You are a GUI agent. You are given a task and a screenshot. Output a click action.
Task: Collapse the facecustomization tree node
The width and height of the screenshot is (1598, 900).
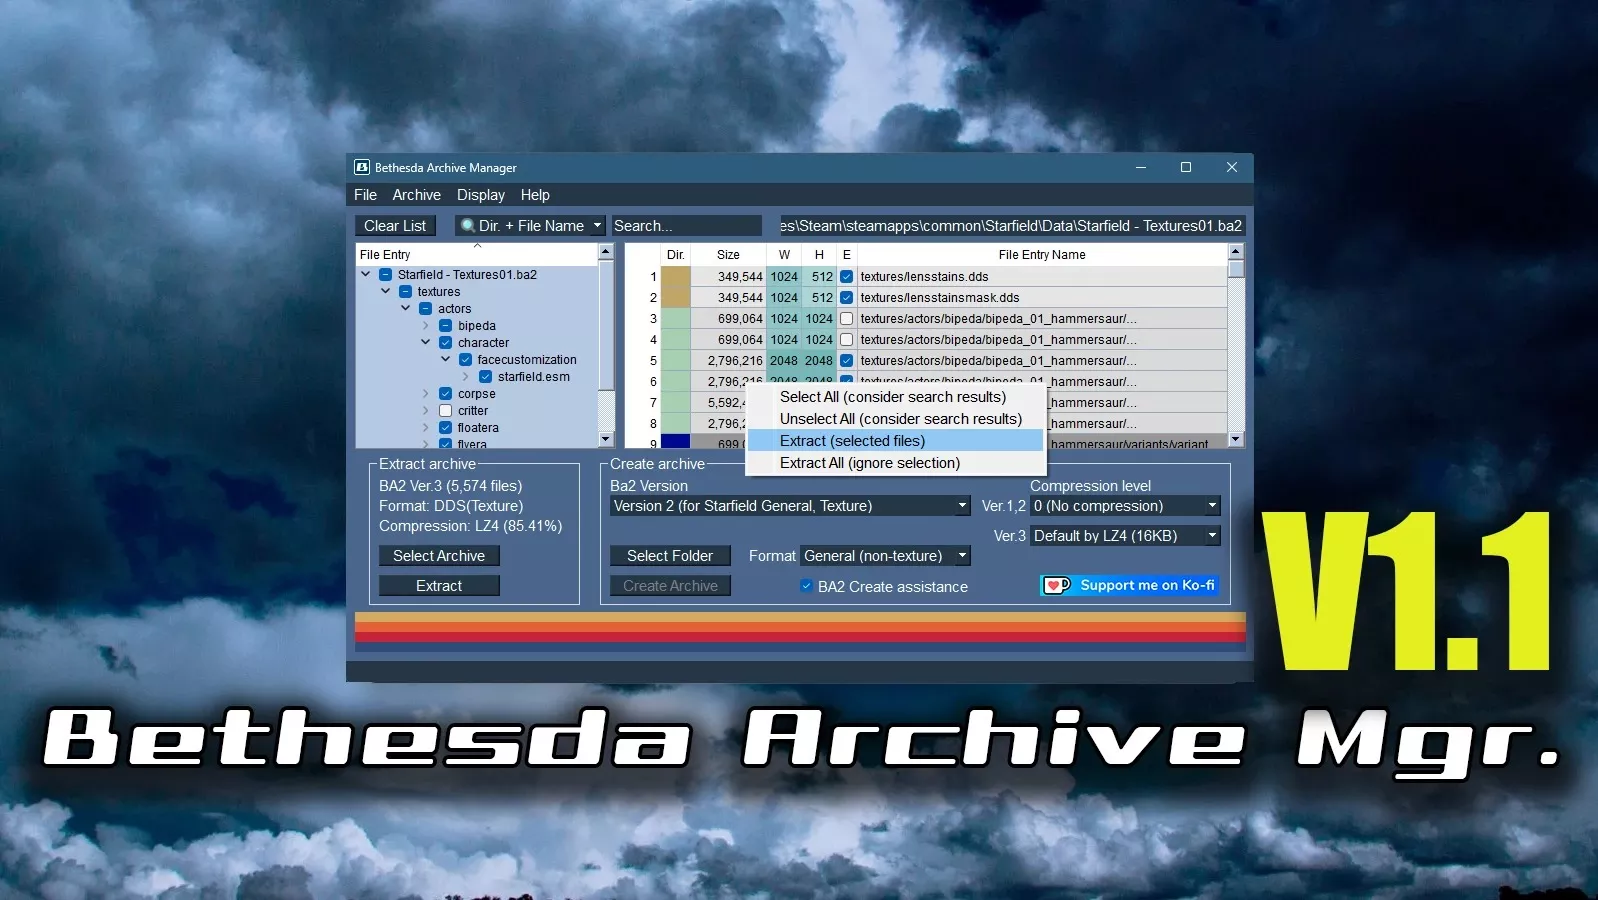click(x=446, y=360)
